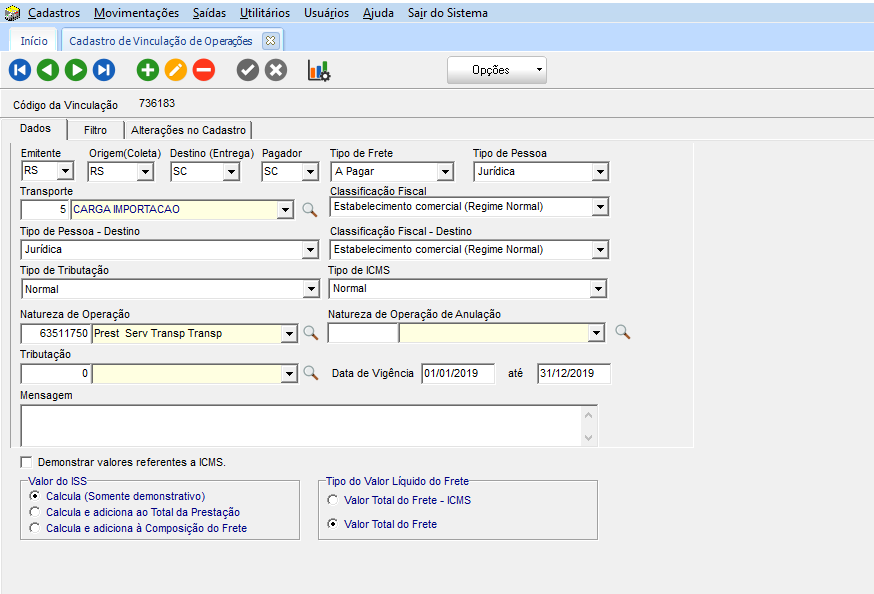This screenshot has height=594, width=874.
Task: Go to the previous record icon
Action: tap(47, 70)
